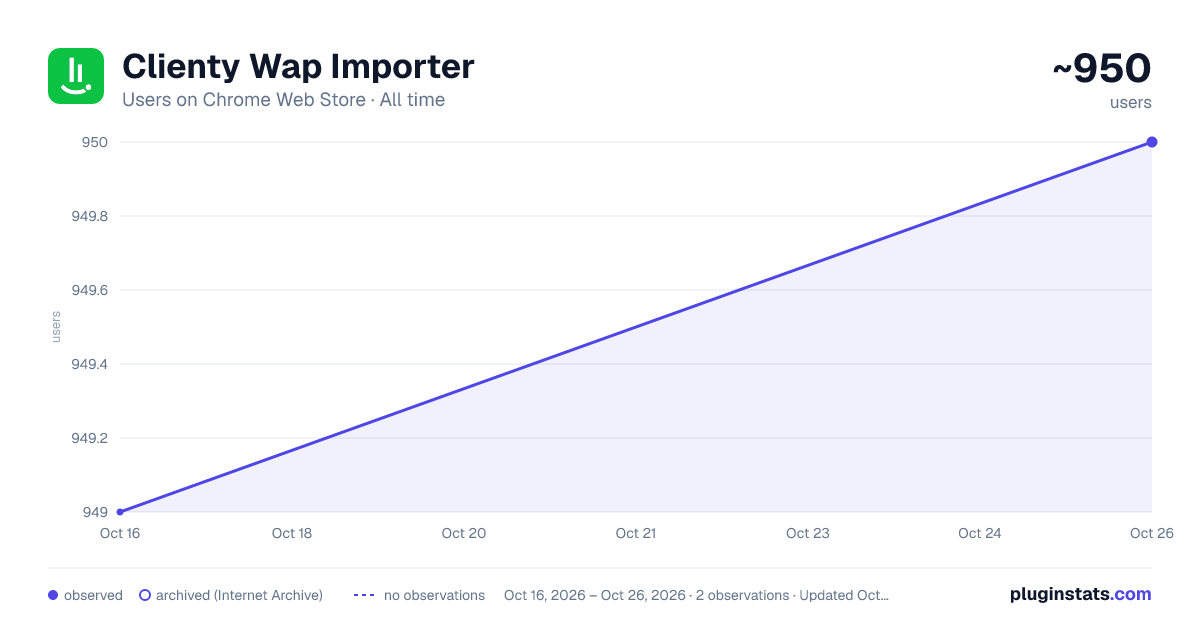
Task: Click the vertical 'users' y-axis title
Action: [56, 327]
